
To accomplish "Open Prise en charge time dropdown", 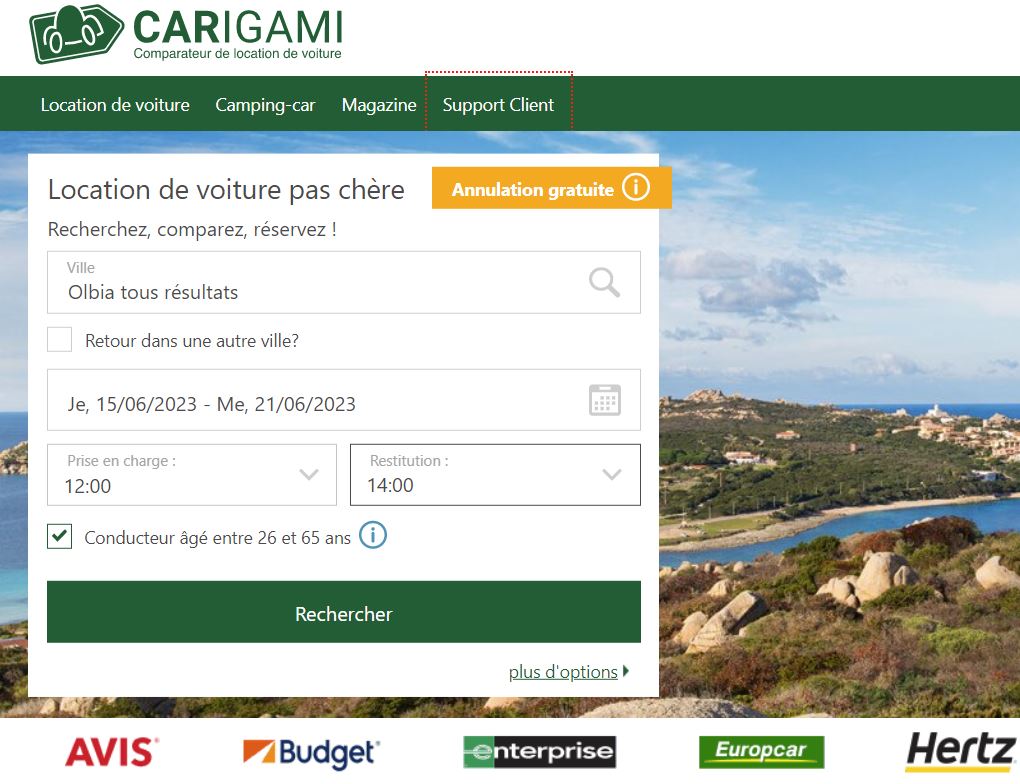I will (x=192, y=475).
